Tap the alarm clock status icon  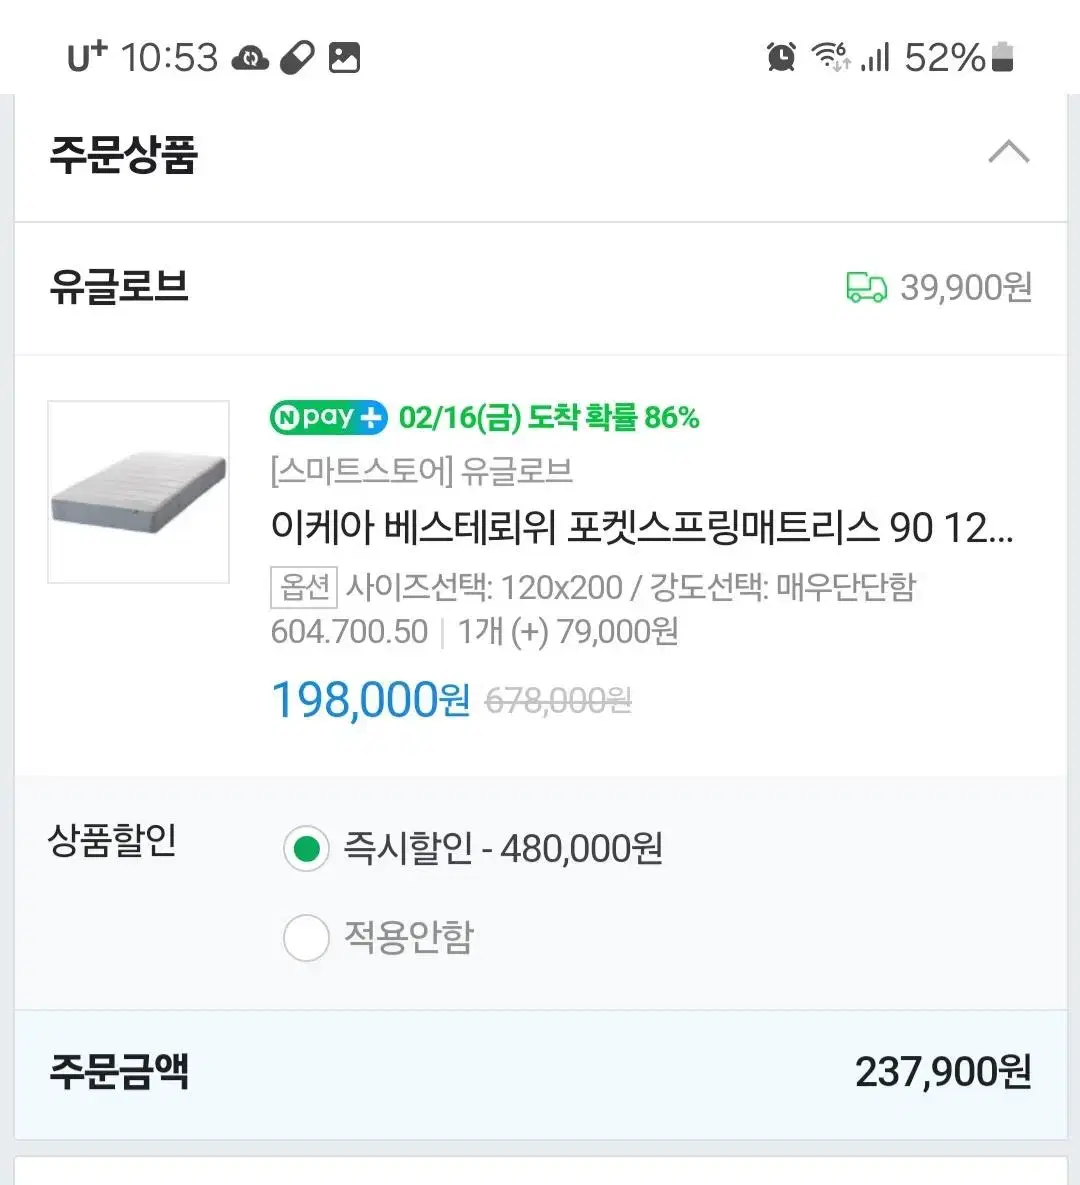(x=781, y=57)
